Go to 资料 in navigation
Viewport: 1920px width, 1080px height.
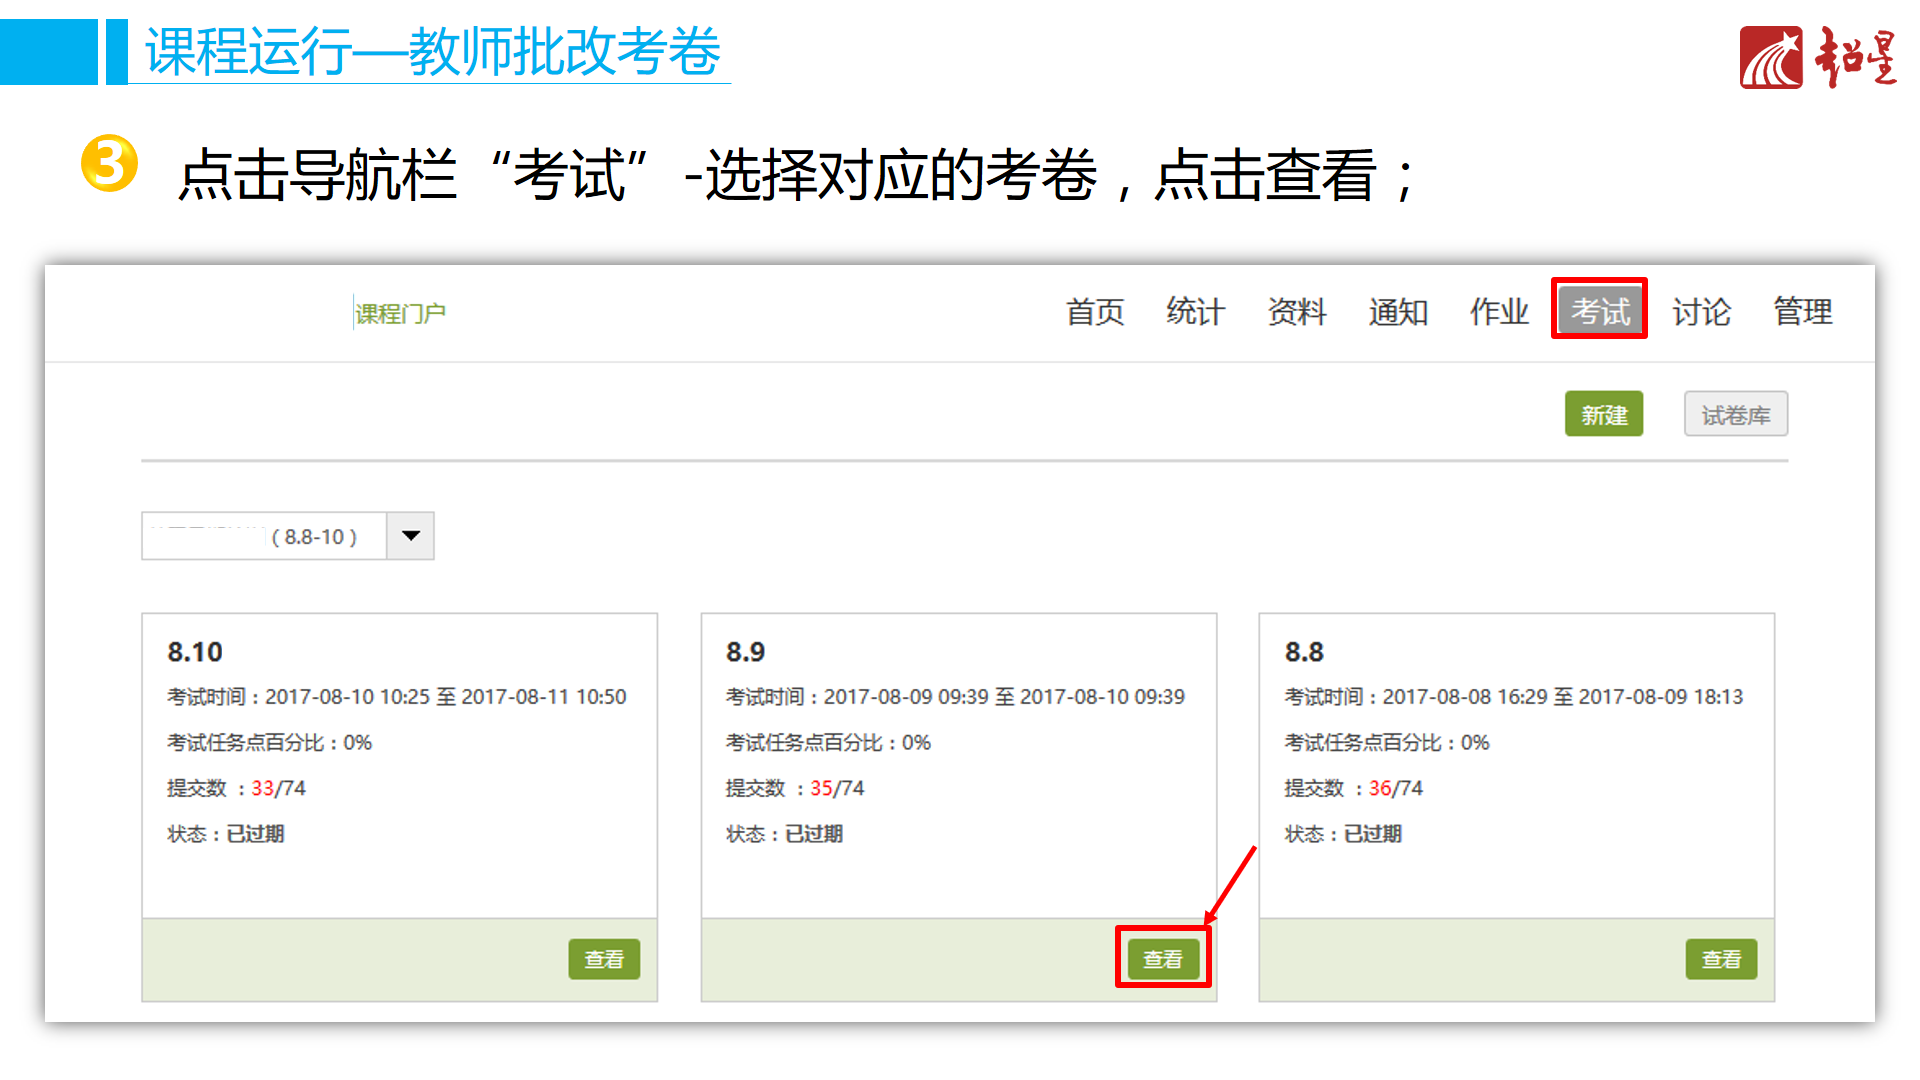(x=1296, y=312)
